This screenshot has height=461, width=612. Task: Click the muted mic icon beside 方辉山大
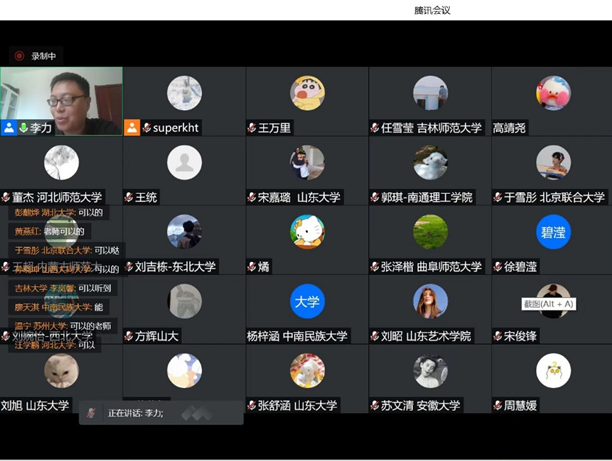[x=129, y=336]
